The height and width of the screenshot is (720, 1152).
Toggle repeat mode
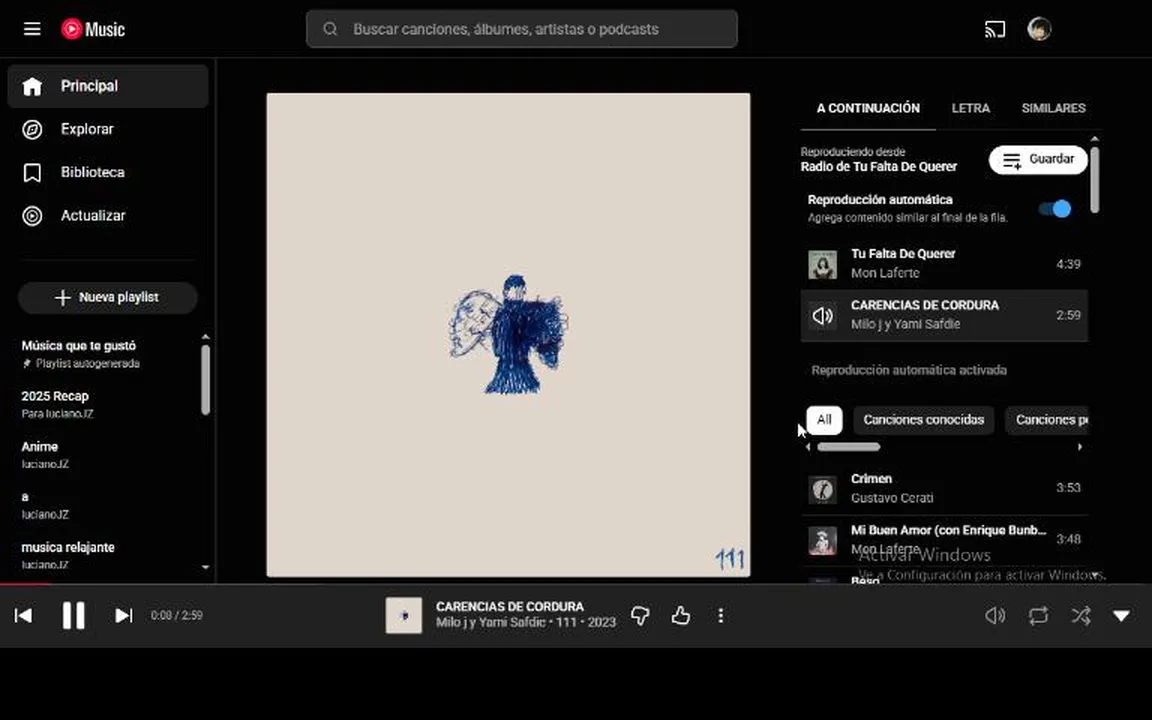point(1038,615)
